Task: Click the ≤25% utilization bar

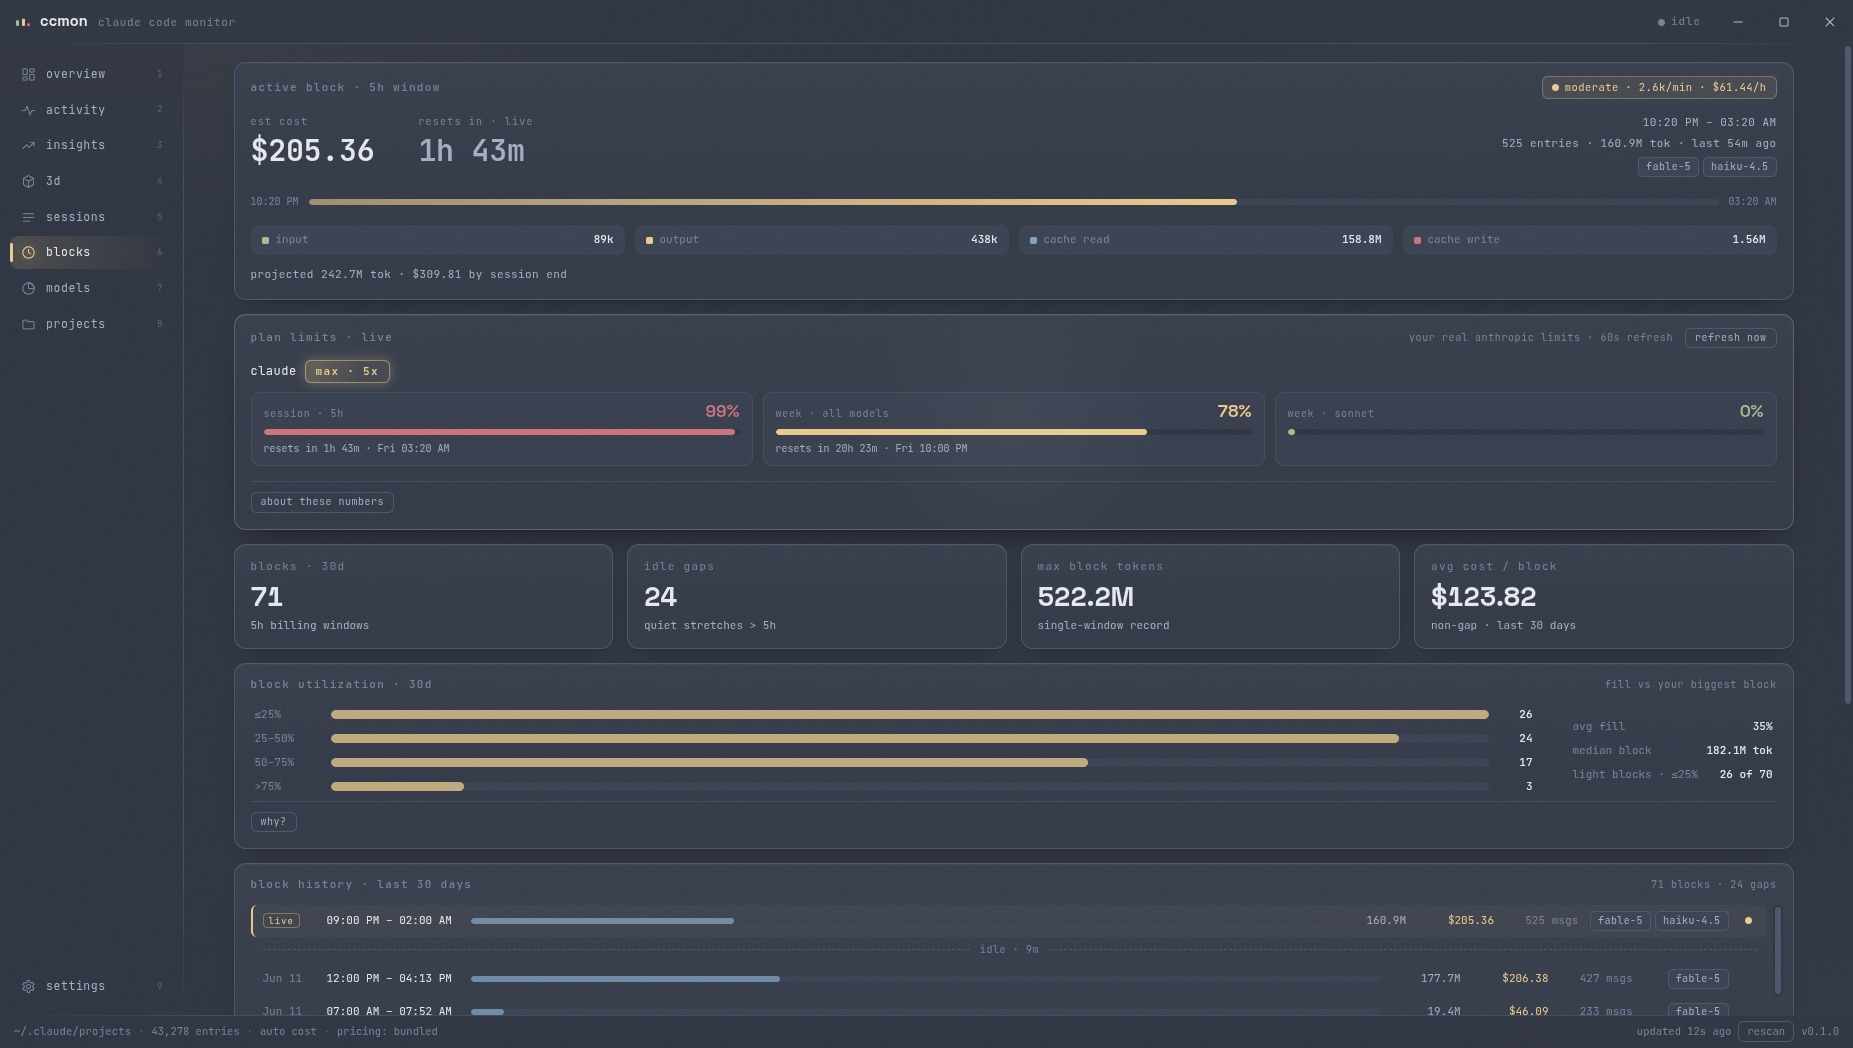Action: [909, 715]
